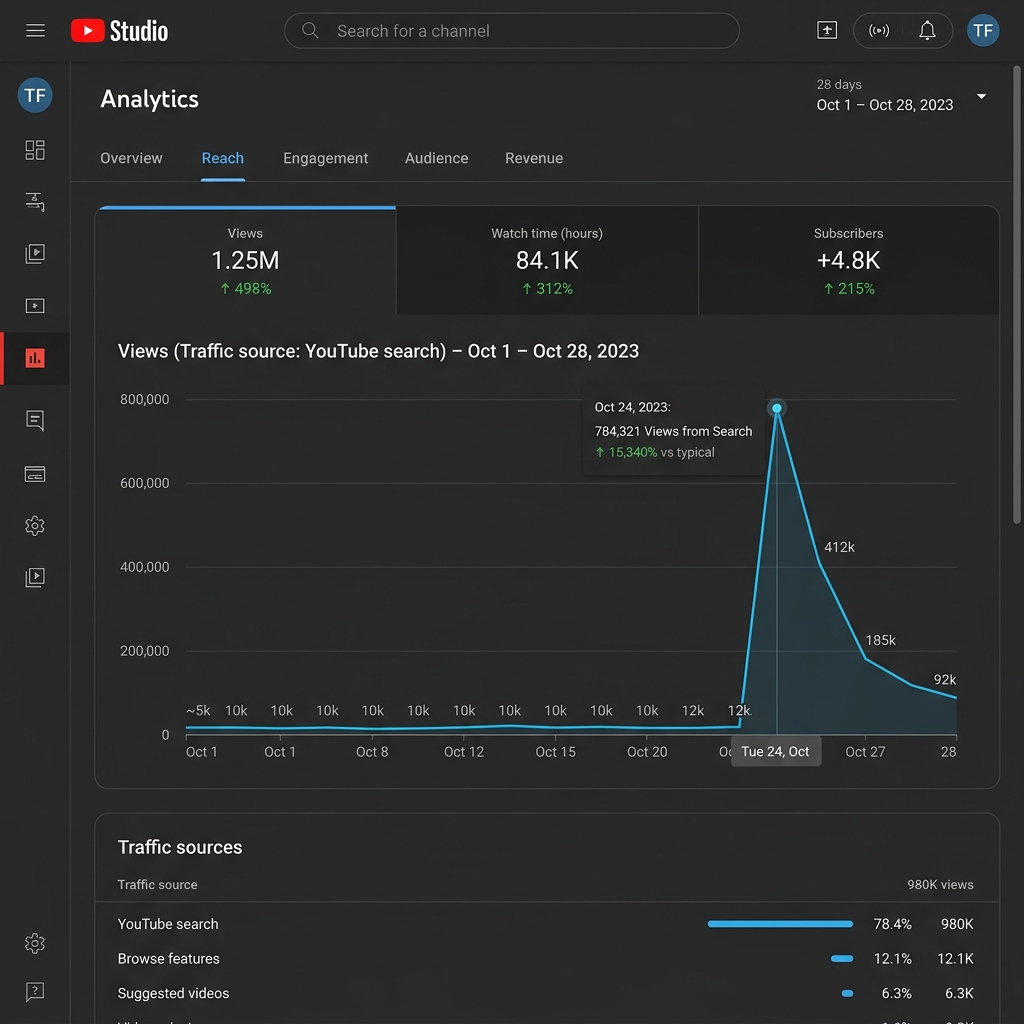
Task: Click the 980K views column header
Action: [x=940, y=885]
